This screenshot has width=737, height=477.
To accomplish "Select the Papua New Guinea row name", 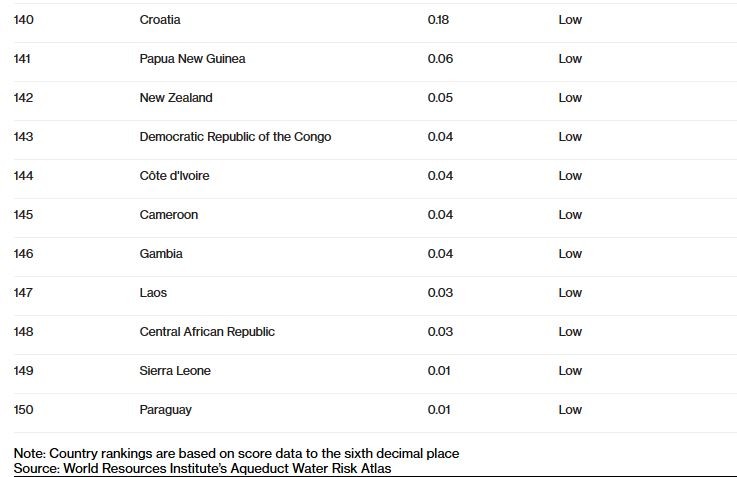I will point(192,59).
